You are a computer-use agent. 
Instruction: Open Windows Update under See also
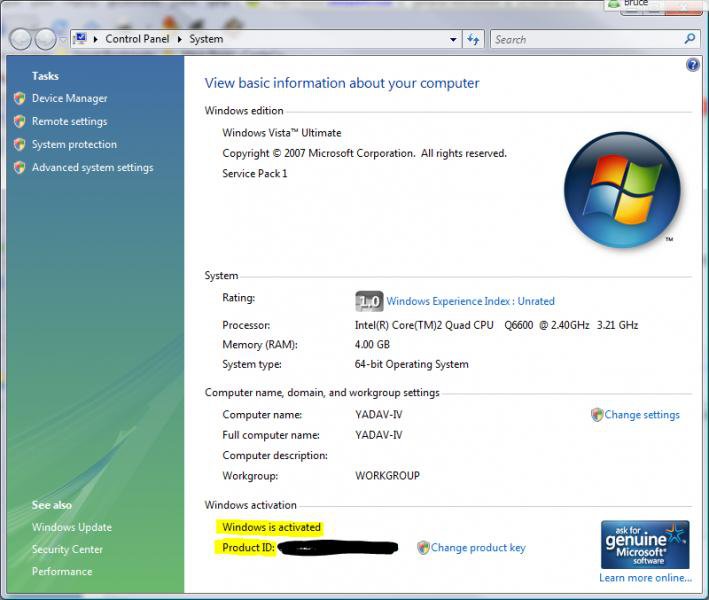[x=71, y=527]
